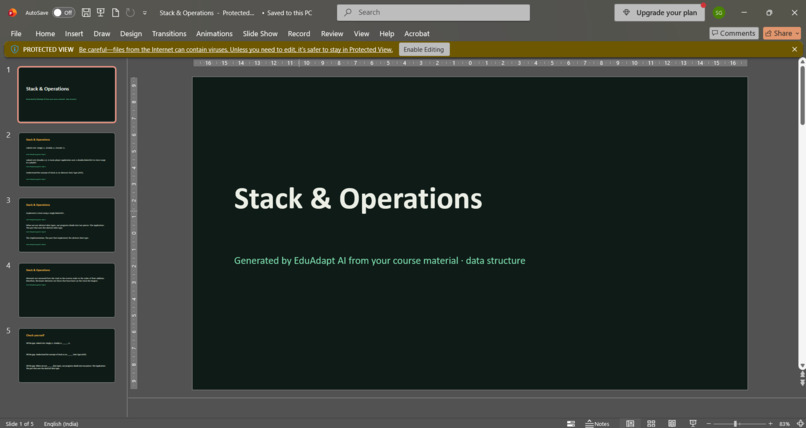Viewport: 806px width, 428px height.
Task: Select slide 2 thumbnail
Action: point(67,160)
